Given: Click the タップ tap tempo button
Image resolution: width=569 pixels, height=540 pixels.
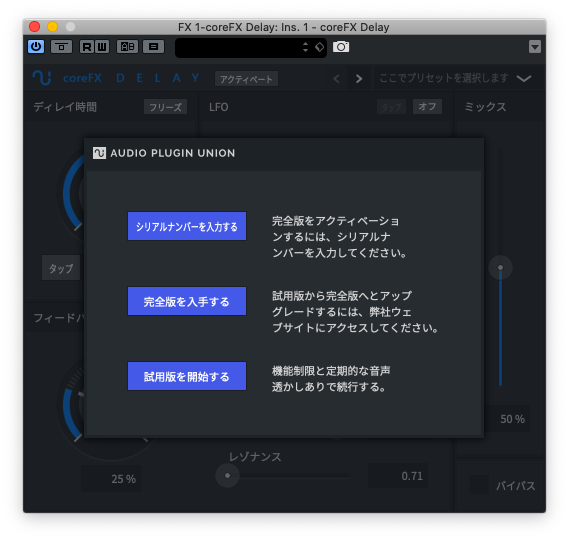Looking at the screenshot, I should pos(61,268).
